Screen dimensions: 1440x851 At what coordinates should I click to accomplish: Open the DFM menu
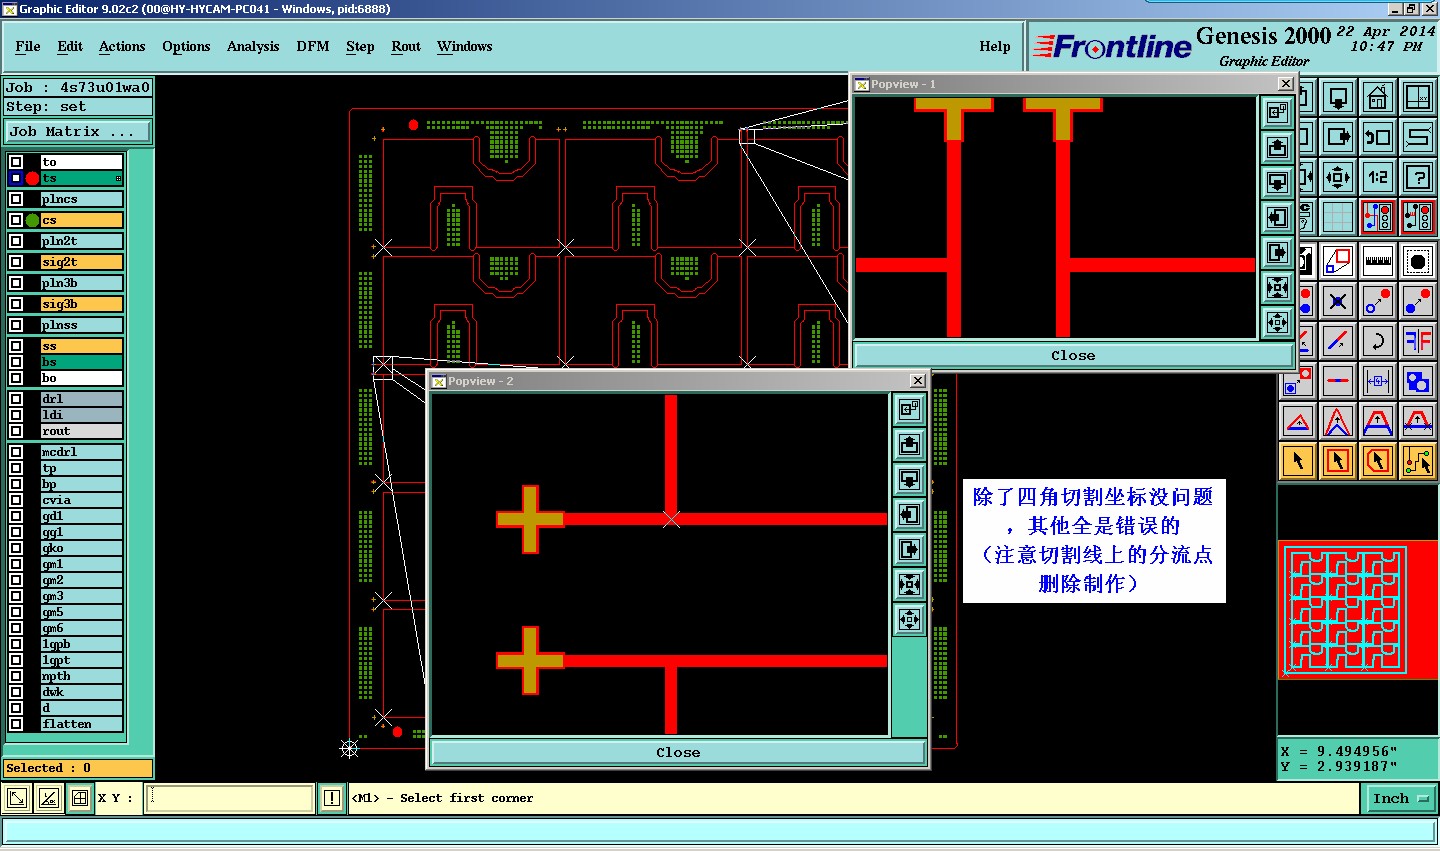pyautogui.click(x=313, y=46)
